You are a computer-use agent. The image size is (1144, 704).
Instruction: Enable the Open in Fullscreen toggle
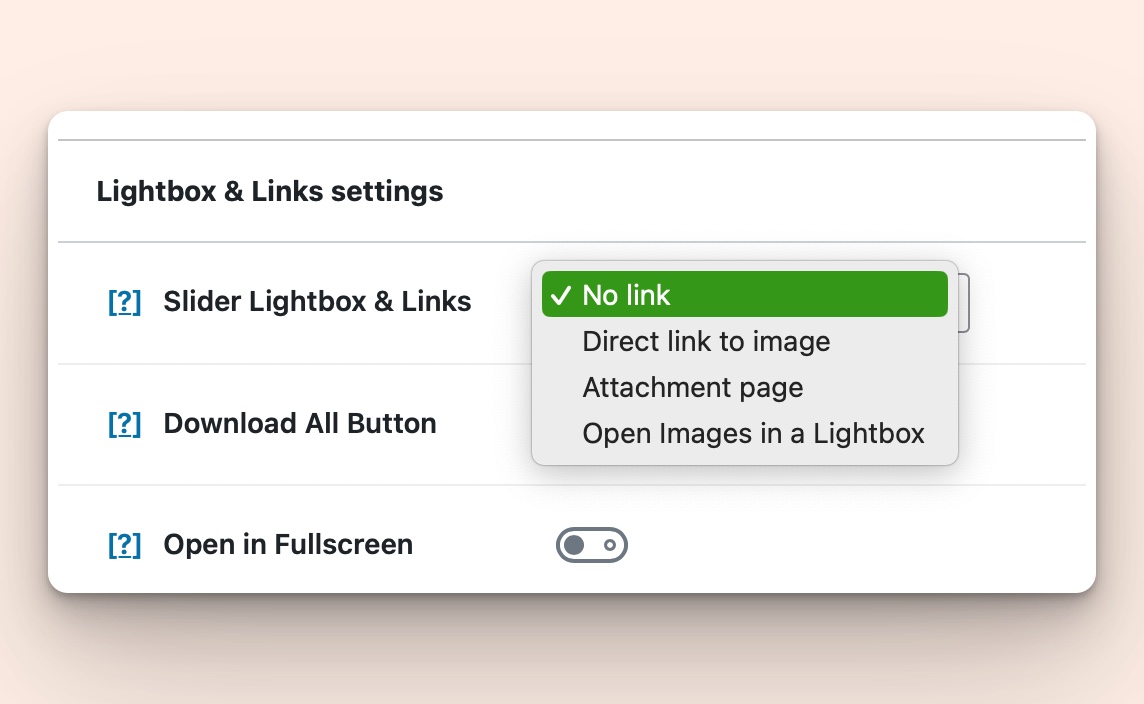click(x=591, y=545)
